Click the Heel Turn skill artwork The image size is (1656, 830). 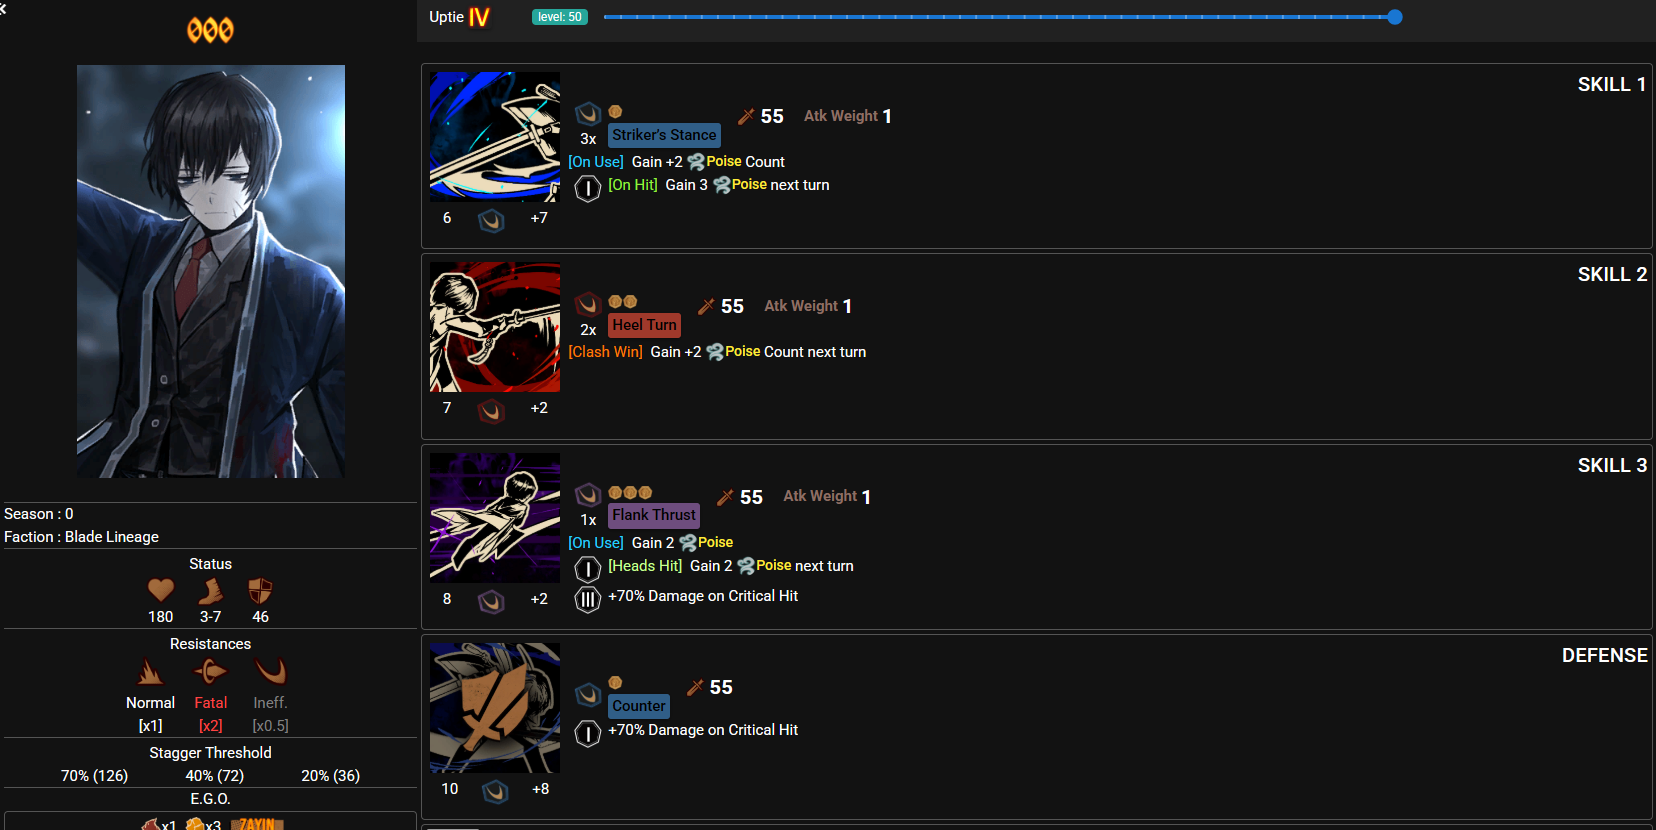495,327
